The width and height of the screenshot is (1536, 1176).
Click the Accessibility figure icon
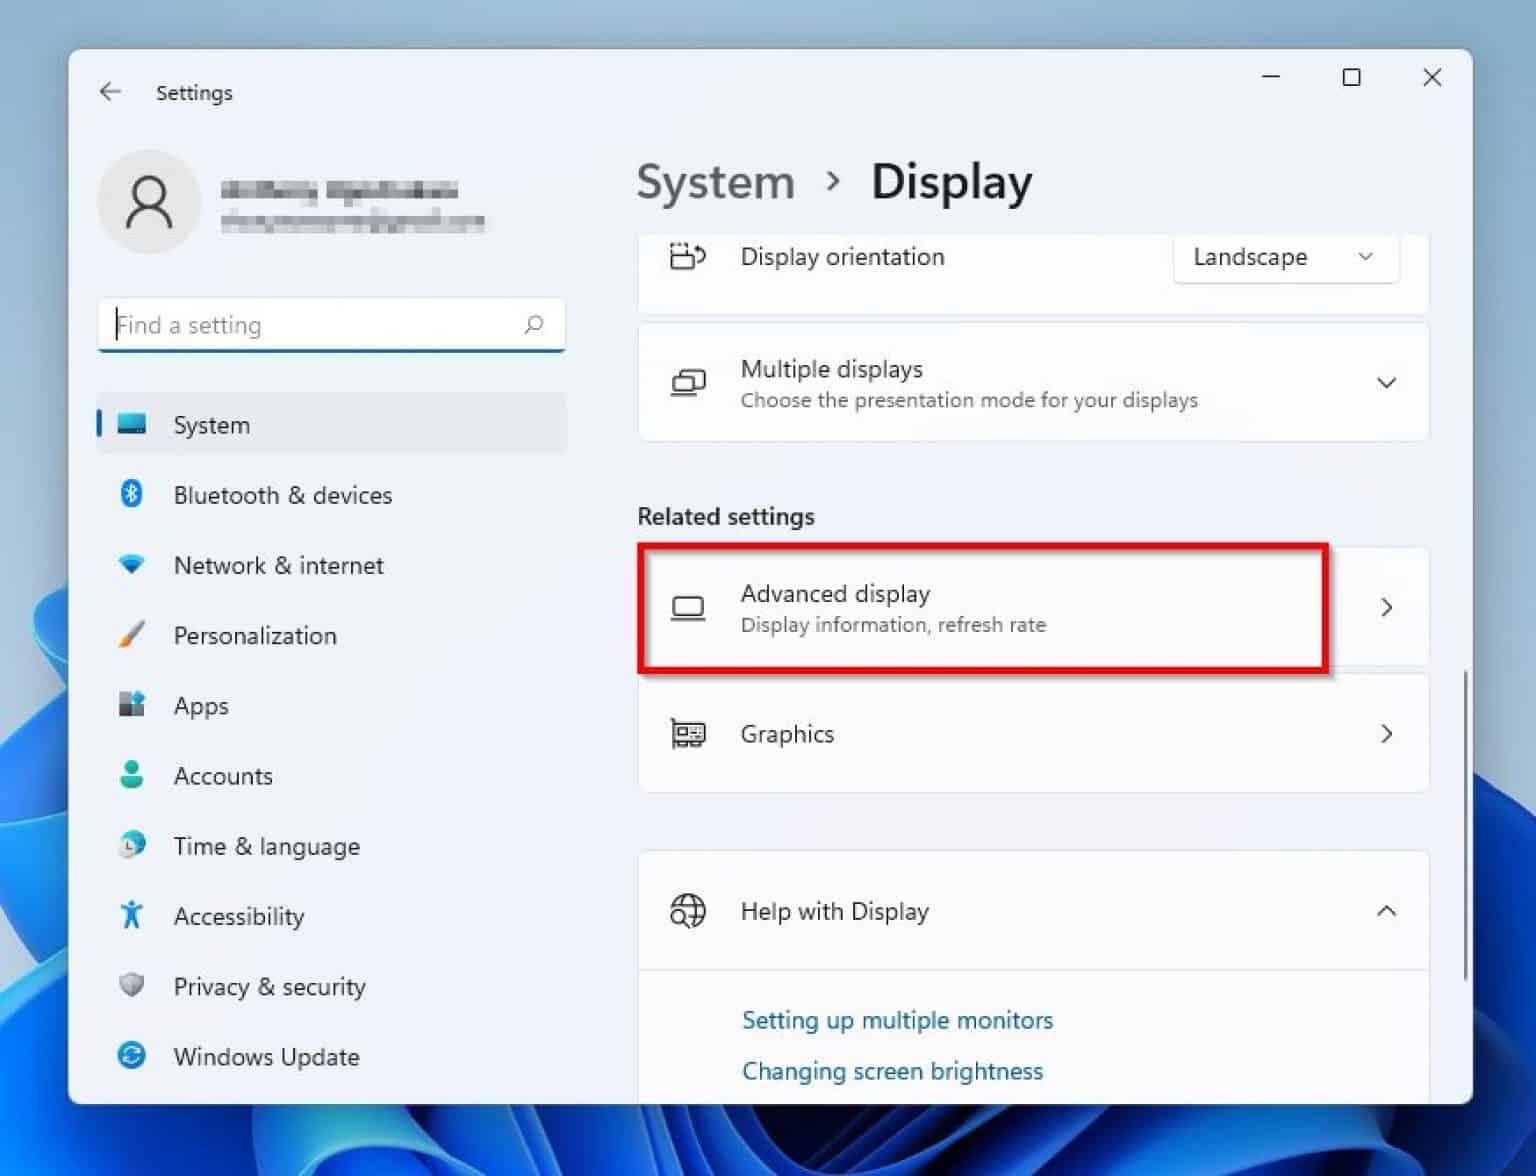click(132, 915)
